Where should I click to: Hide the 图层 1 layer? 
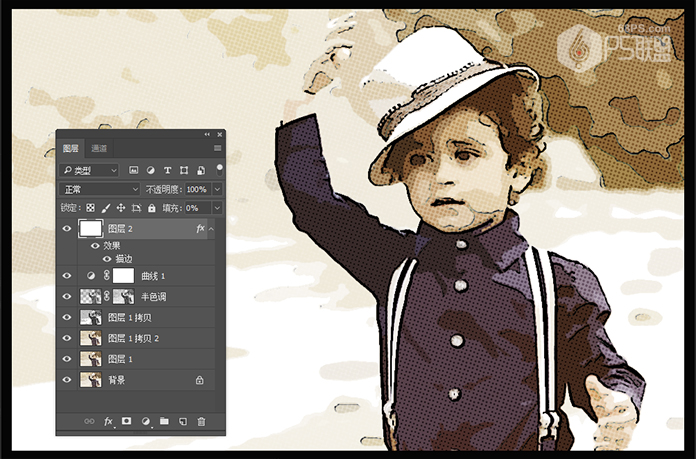coord(67,359)
